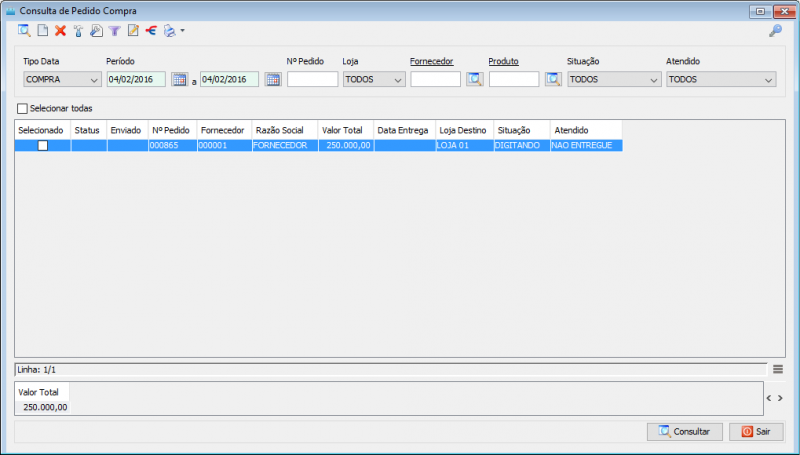The width and height of the screenshot is (800, 455).
Task: Click the Consultar button
Action: pyautogui.click(x=685, y=432)
